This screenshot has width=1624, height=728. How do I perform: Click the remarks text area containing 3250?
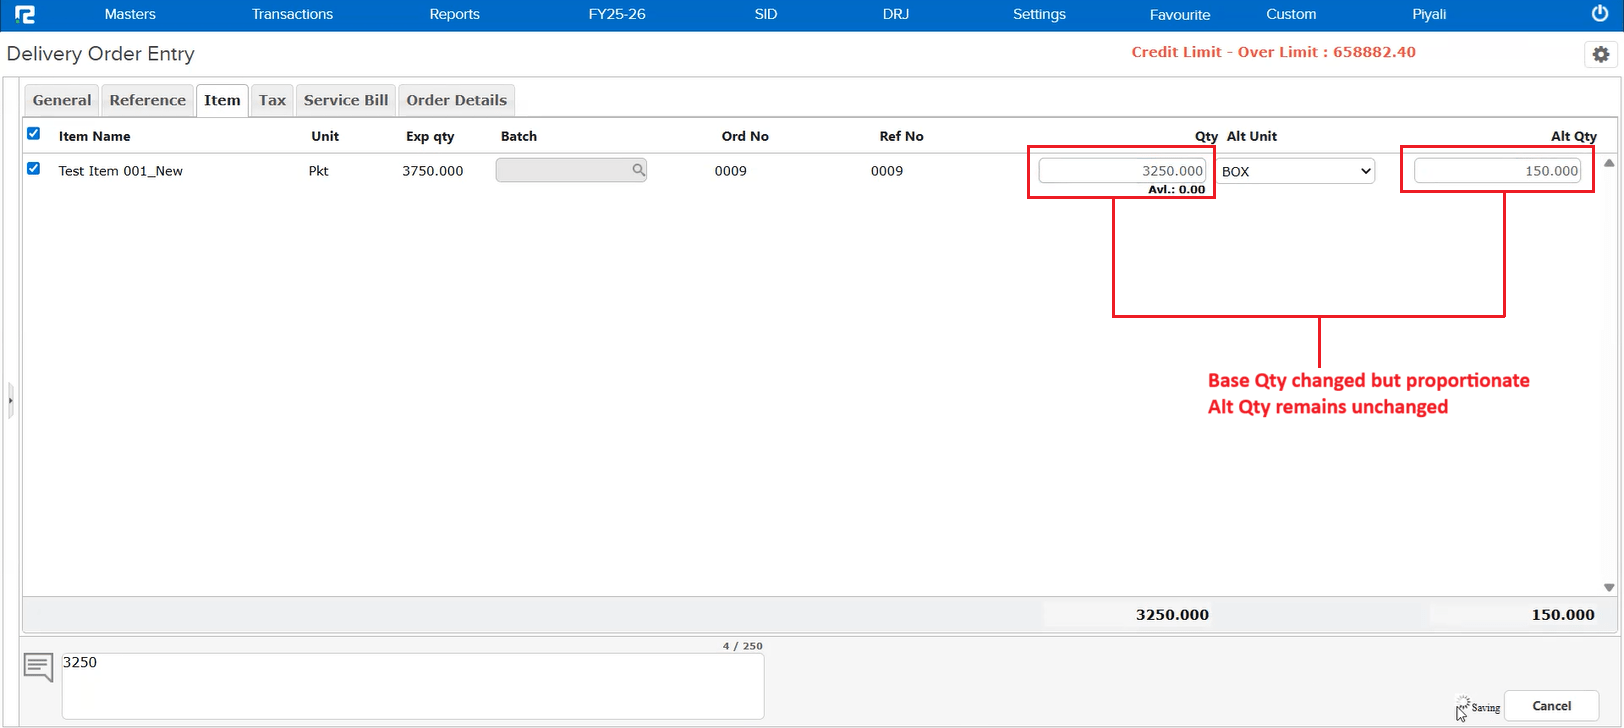coord(412,686)
